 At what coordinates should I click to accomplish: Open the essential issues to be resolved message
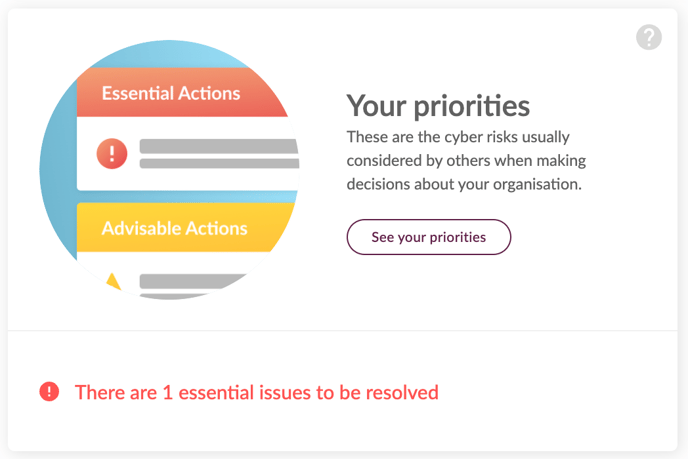point(257,392)
